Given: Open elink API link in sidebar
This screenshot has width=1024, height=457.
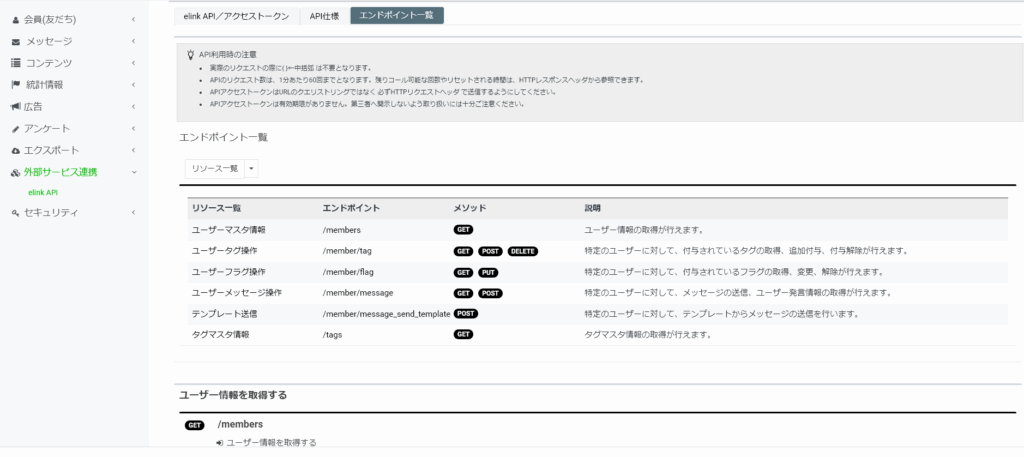Looking at the screenshot, I should [x=43, y=192].
